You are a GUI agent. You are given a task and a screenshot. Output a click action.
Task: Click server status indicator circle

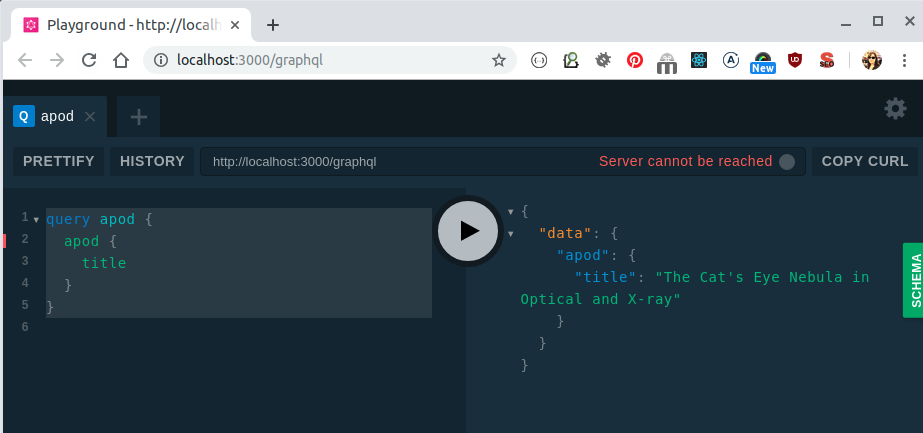coord(786,162)
